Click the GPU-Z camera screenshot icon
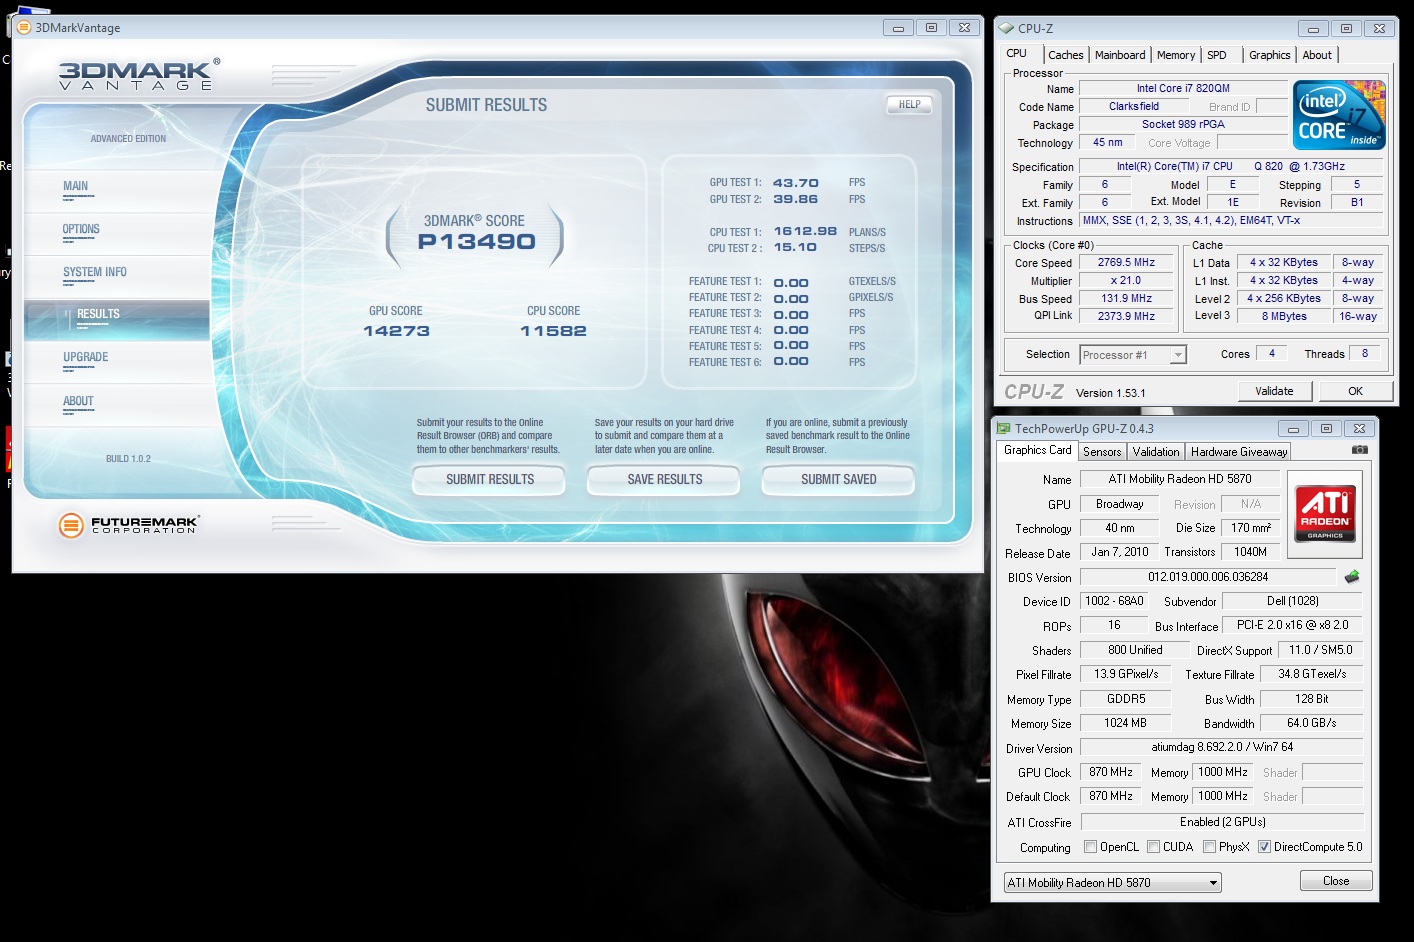 (x=1359, y=450)
